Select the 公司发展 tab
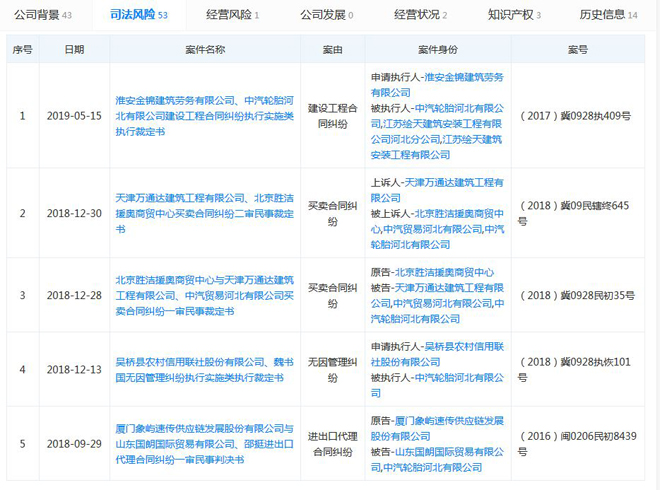The height and width of the screenshot is (490, 660). pos(326,15)
